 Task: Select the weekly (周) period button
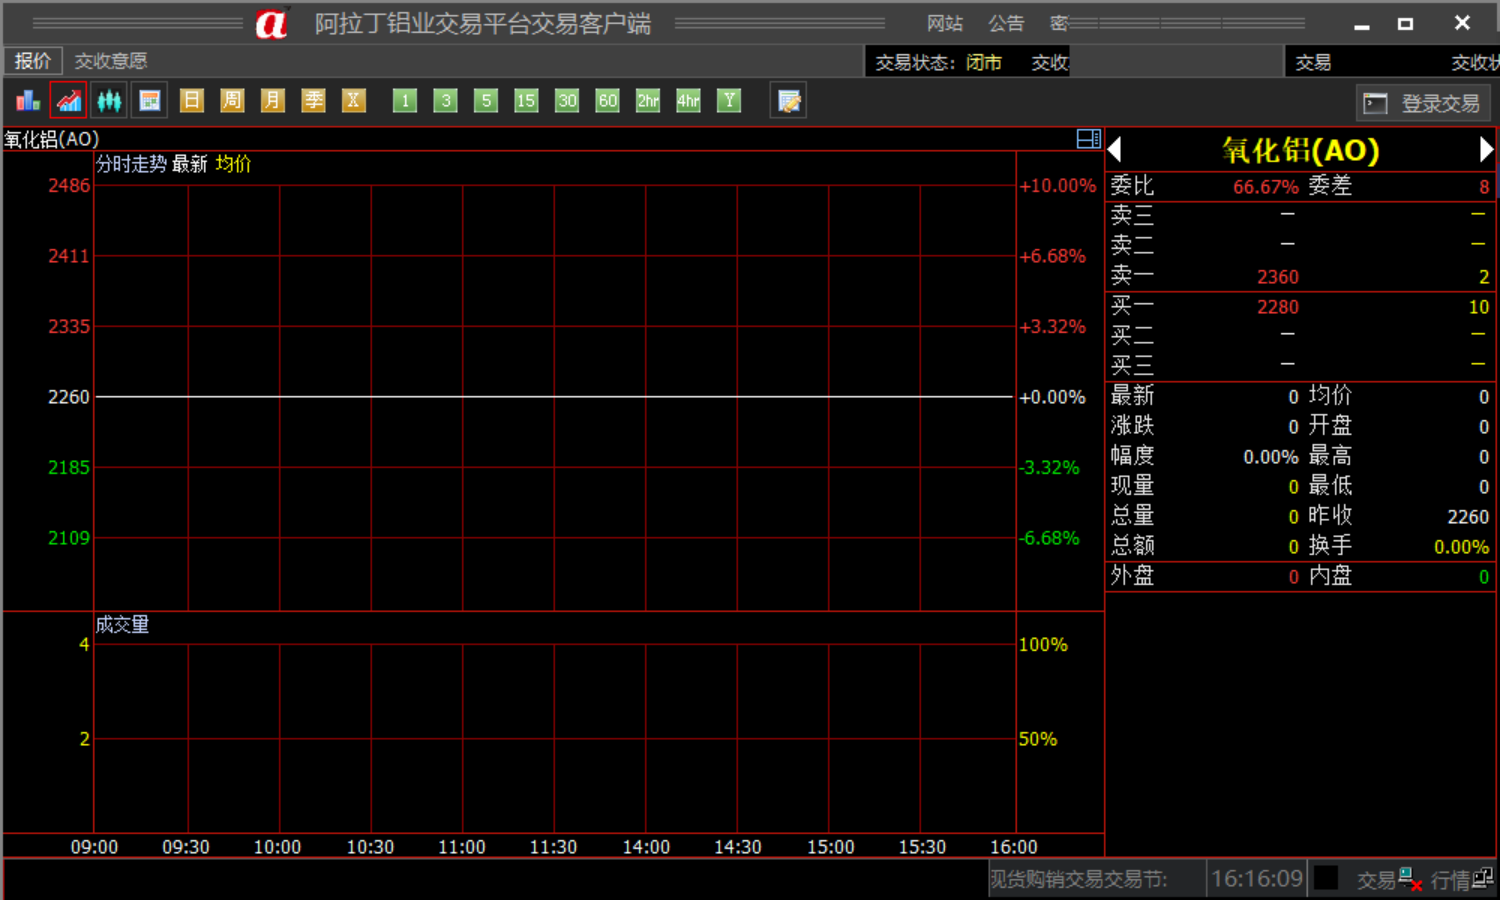click(232, 100)
